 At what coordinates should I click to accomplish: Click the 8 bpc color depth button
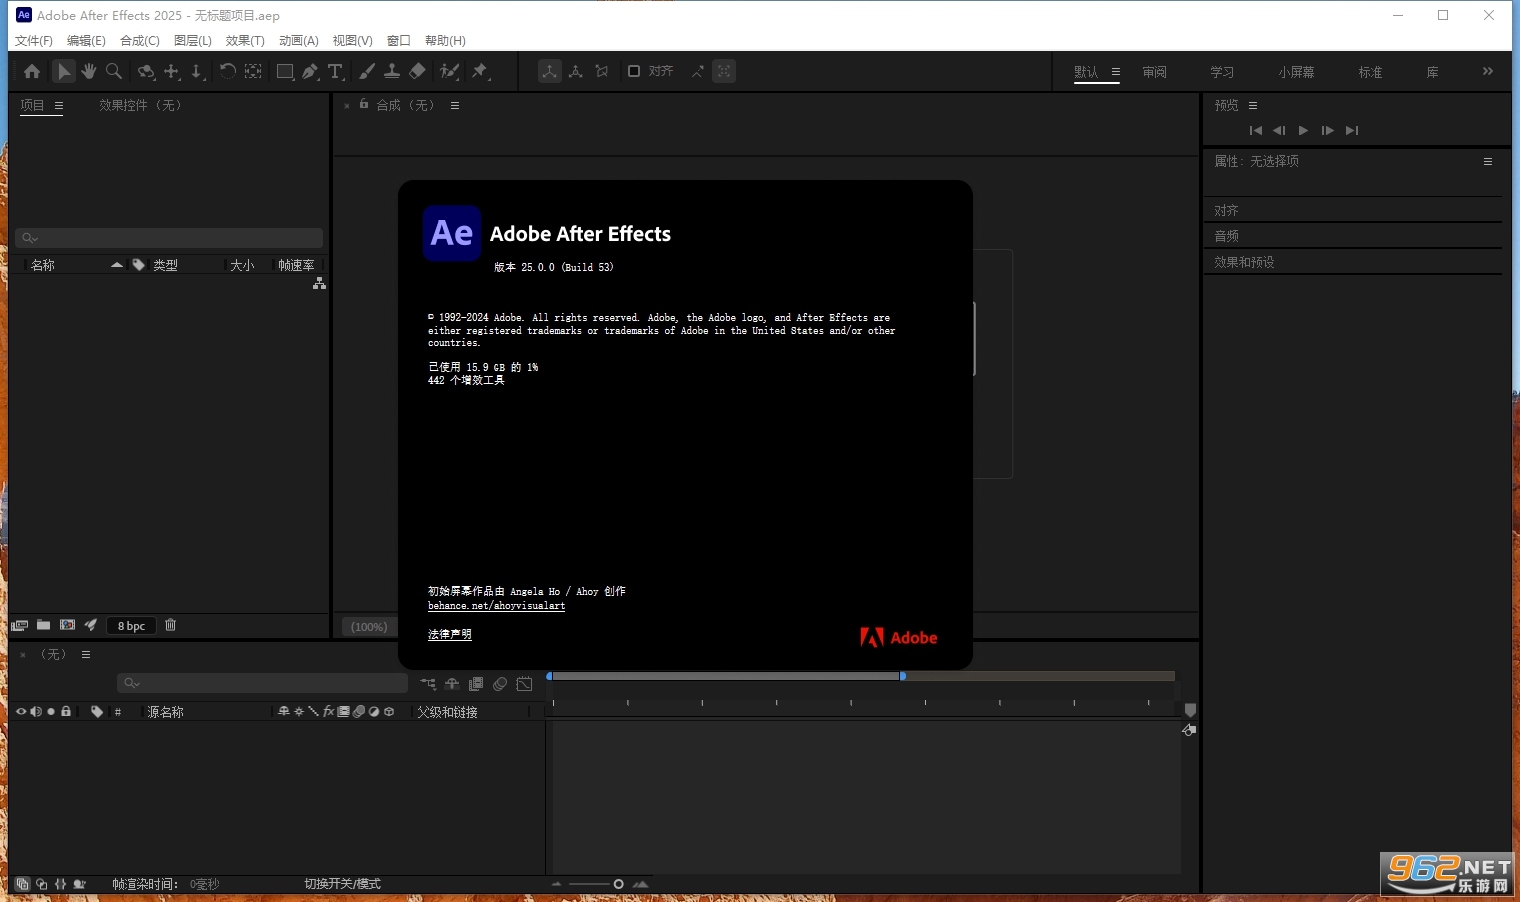click(x=131, y=626)
